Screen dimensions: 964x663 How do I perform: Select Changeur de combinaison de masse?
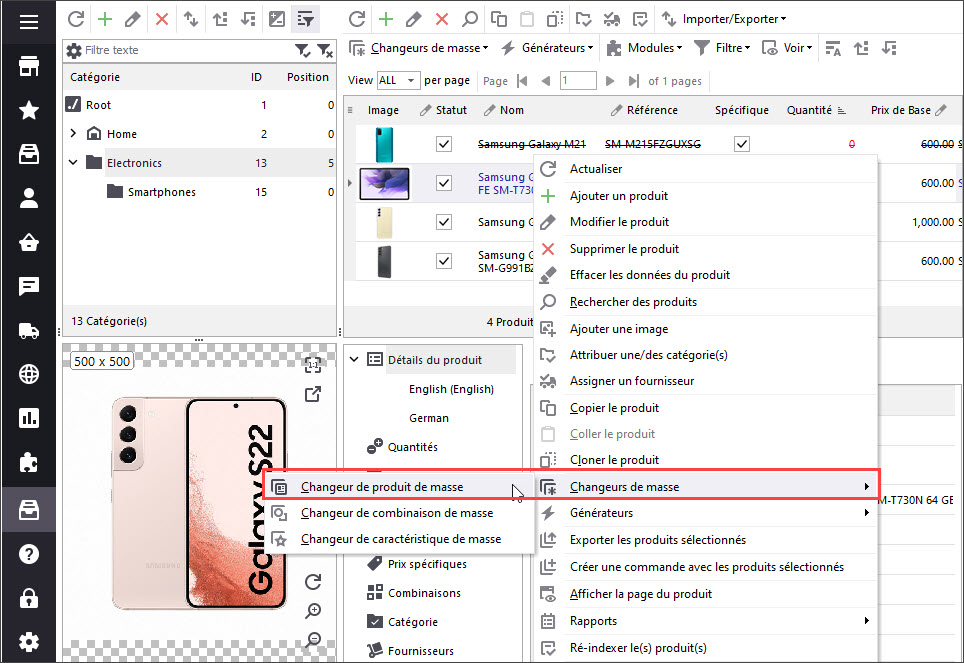click(399, 513)
